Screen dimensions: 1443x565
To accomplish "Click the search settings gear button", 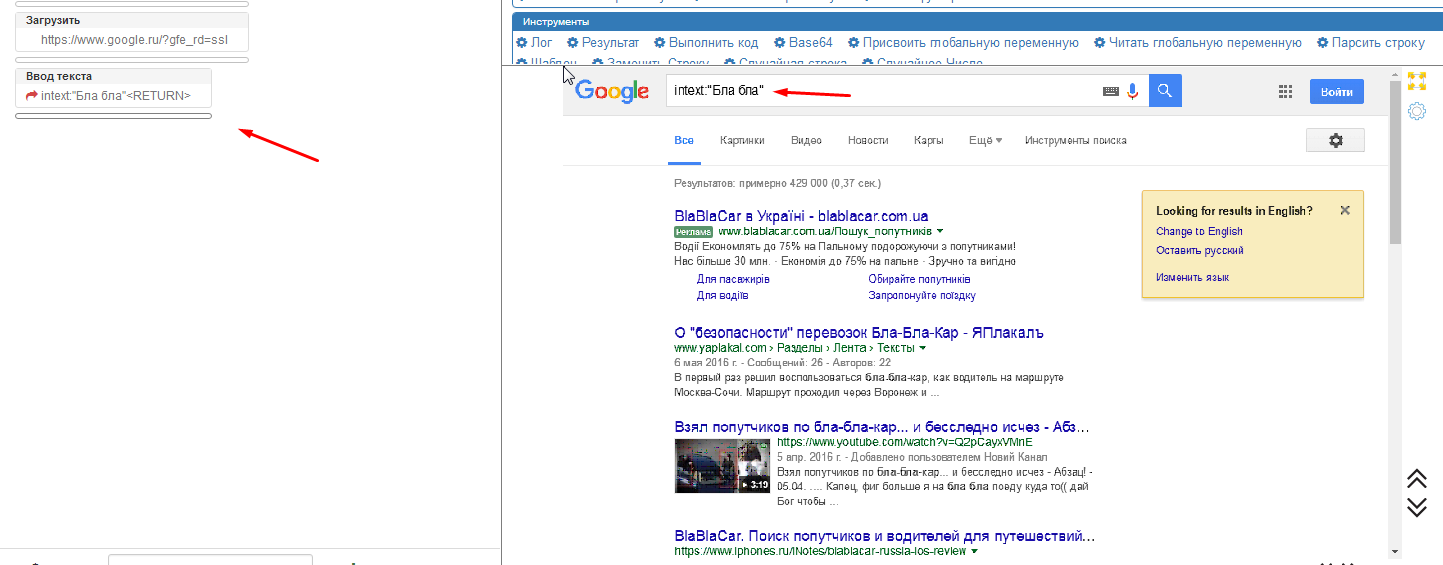I will (1335, 141).
